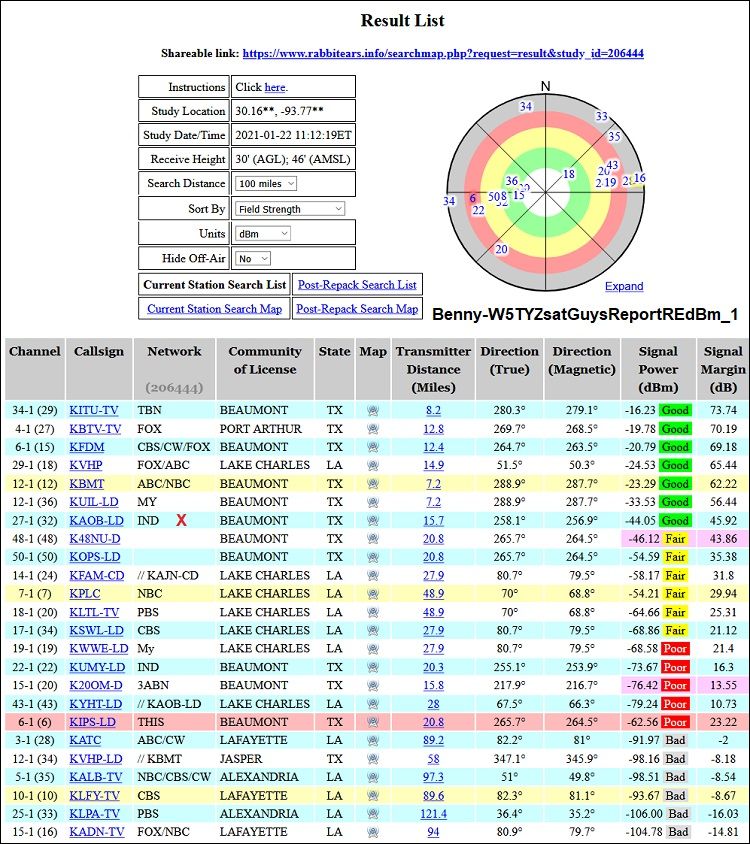Open the map icon for KATC Lafayette
This screenshot has height=844, width=750.
pos(372,741)
